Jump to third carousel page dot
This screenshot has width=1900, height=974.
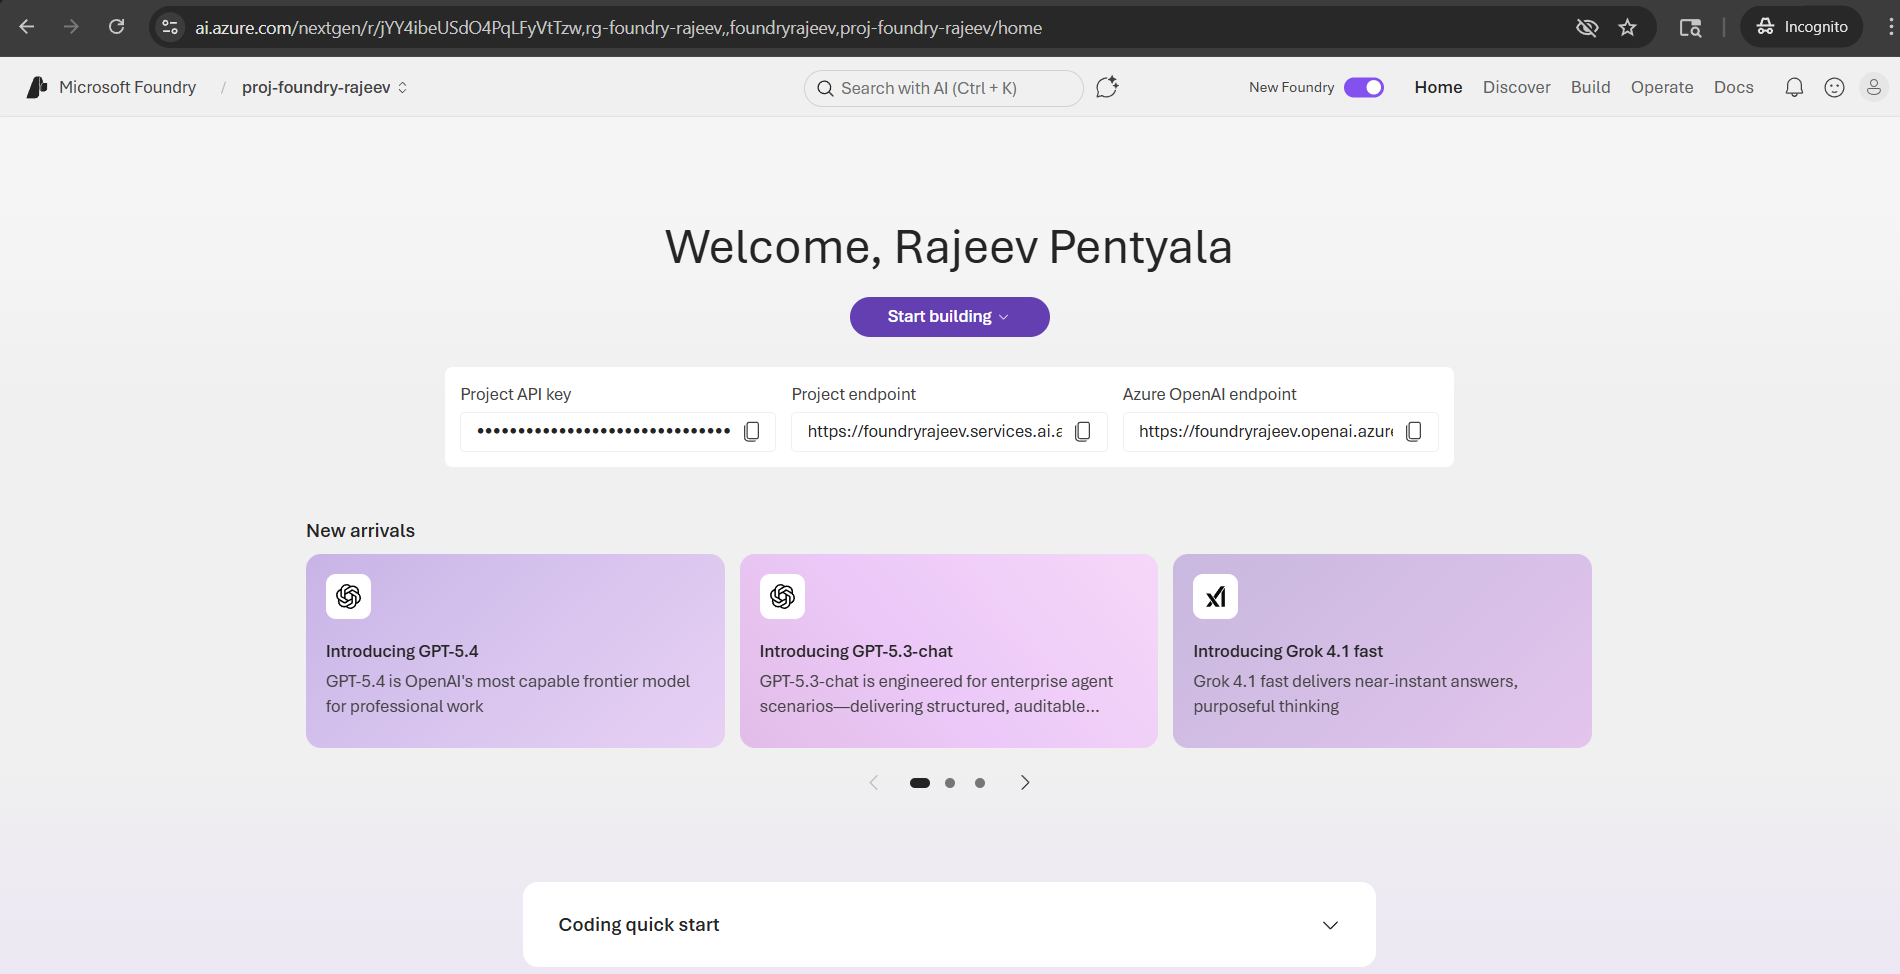tap(980, 783)
